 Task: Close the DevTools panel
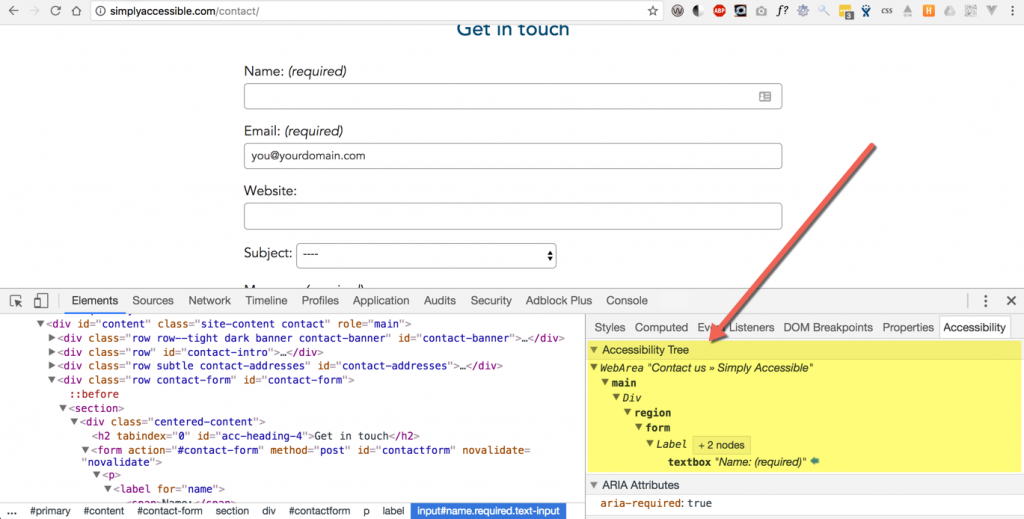(x=1011, y=300)
